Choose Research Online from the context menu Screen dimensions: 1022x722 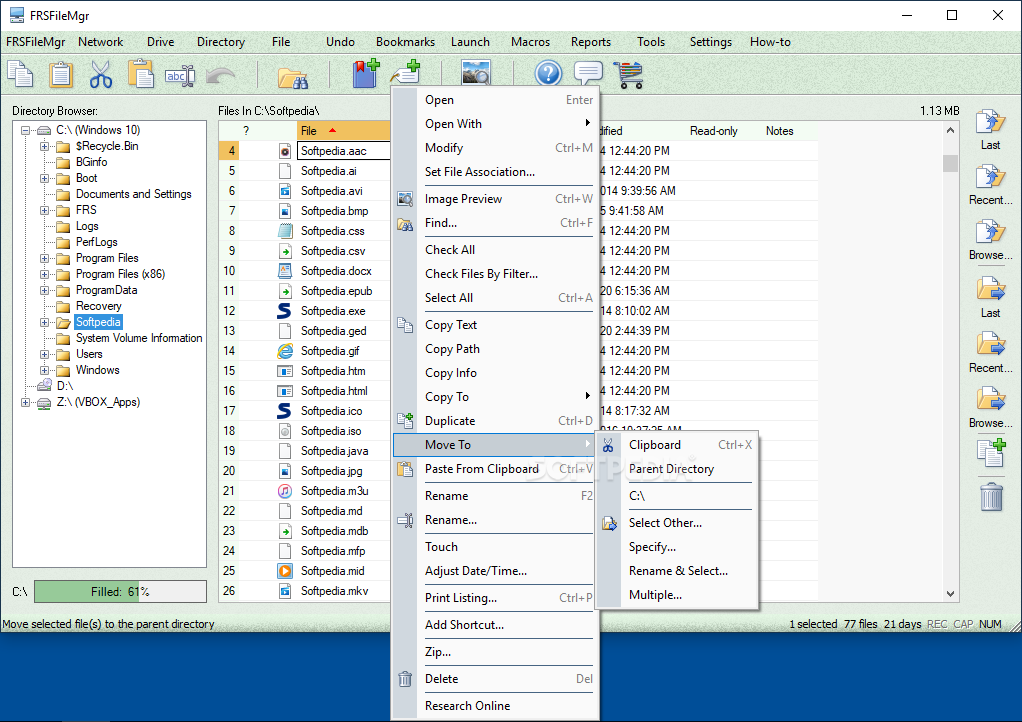pos(495,706)
